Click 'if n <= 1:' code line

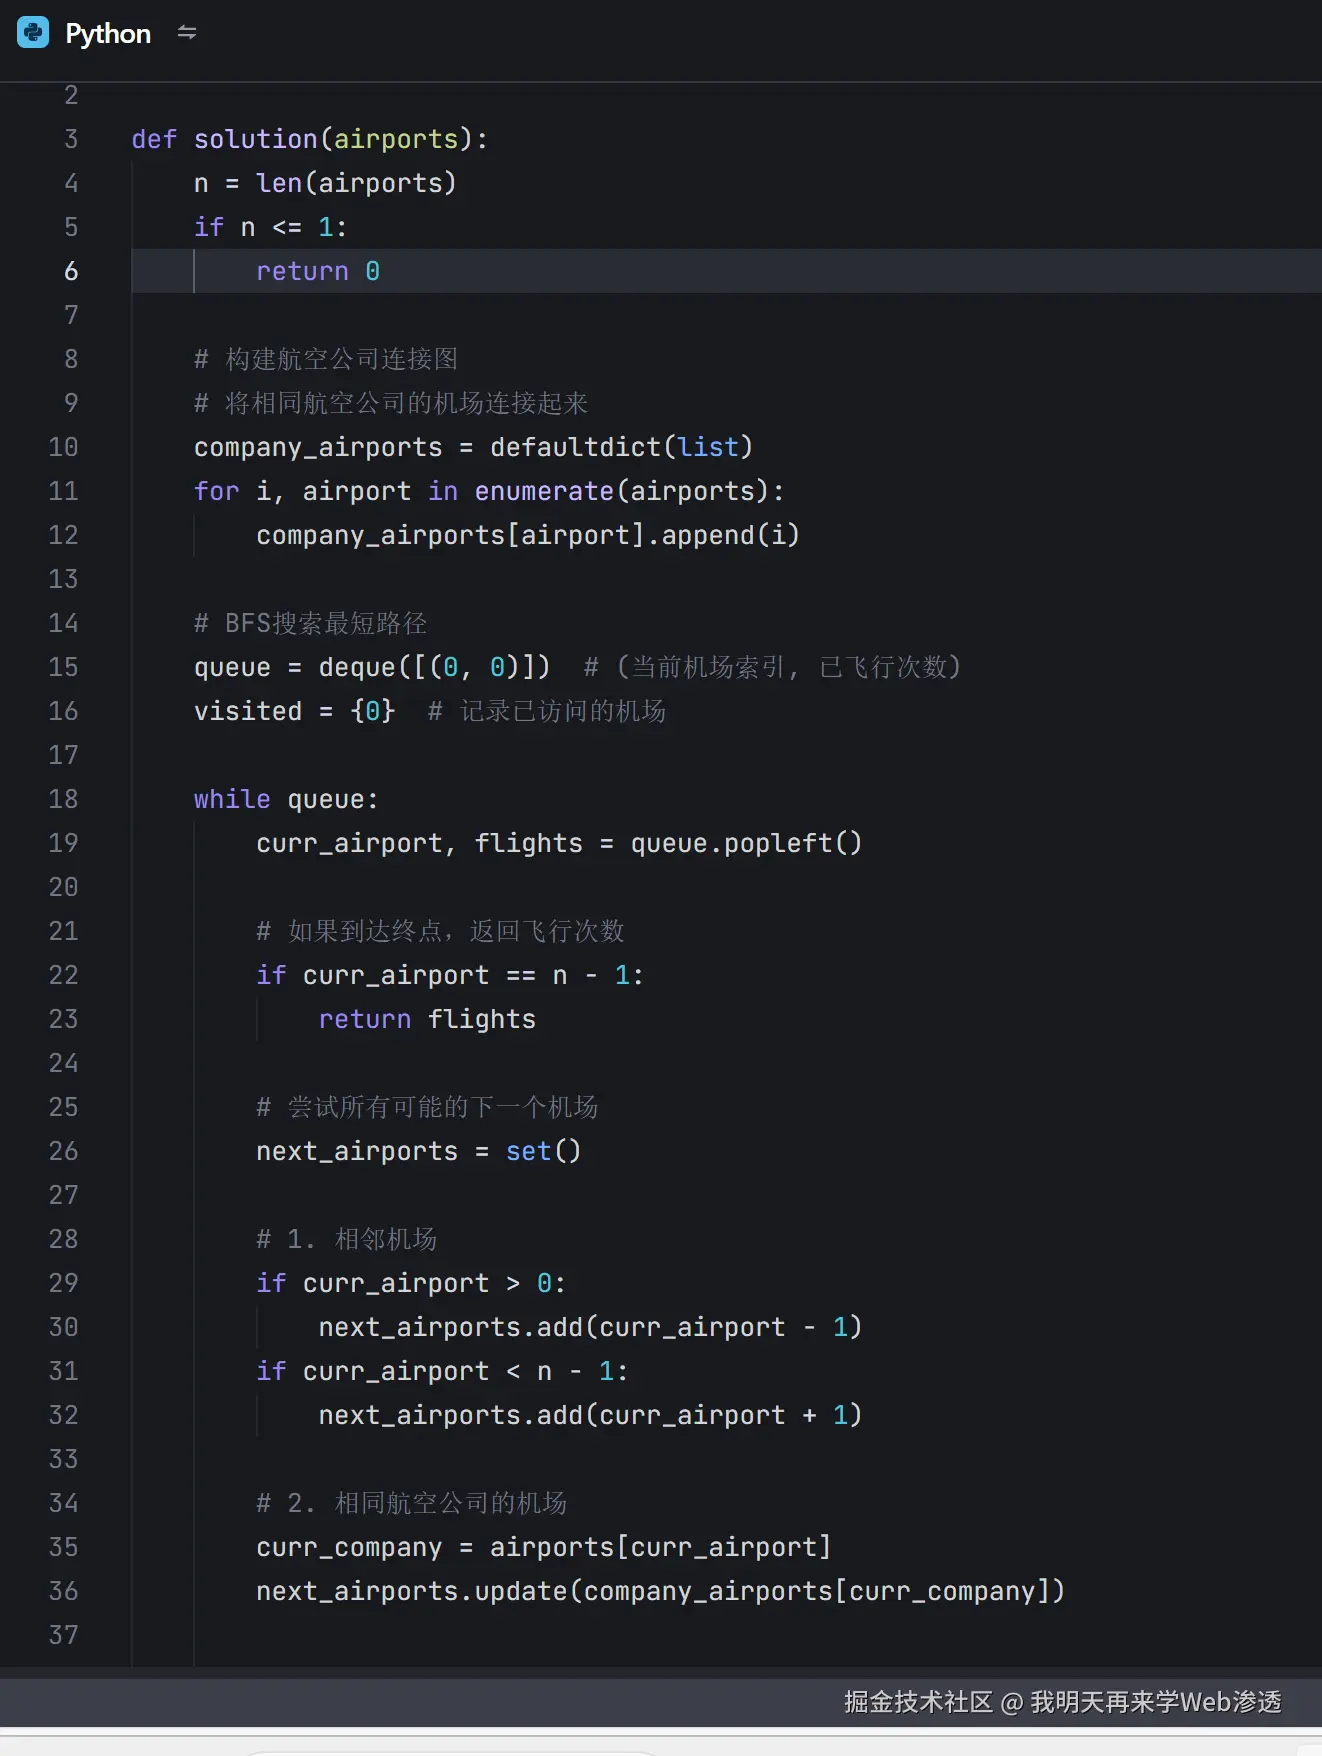(270, 227)
